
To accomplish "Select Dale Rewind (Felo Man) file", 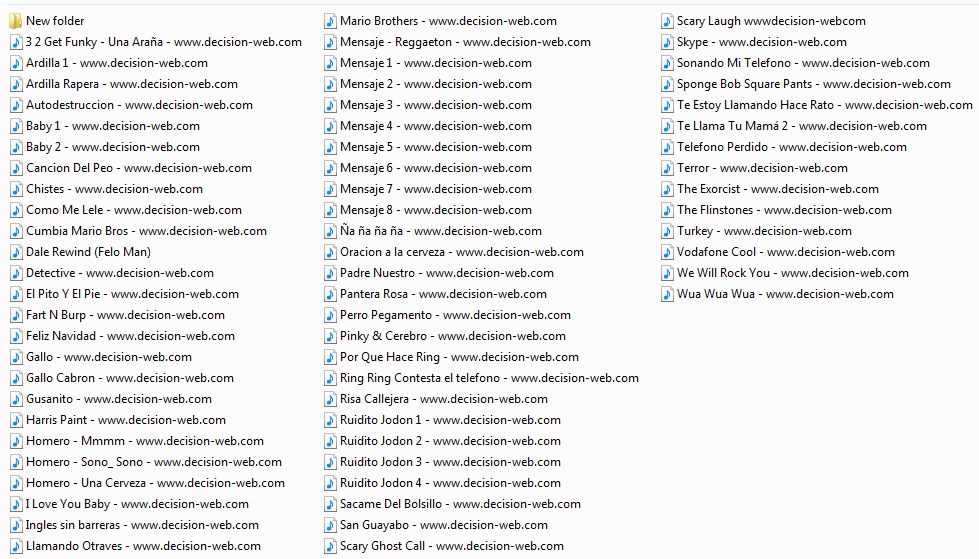I will 88,252.
